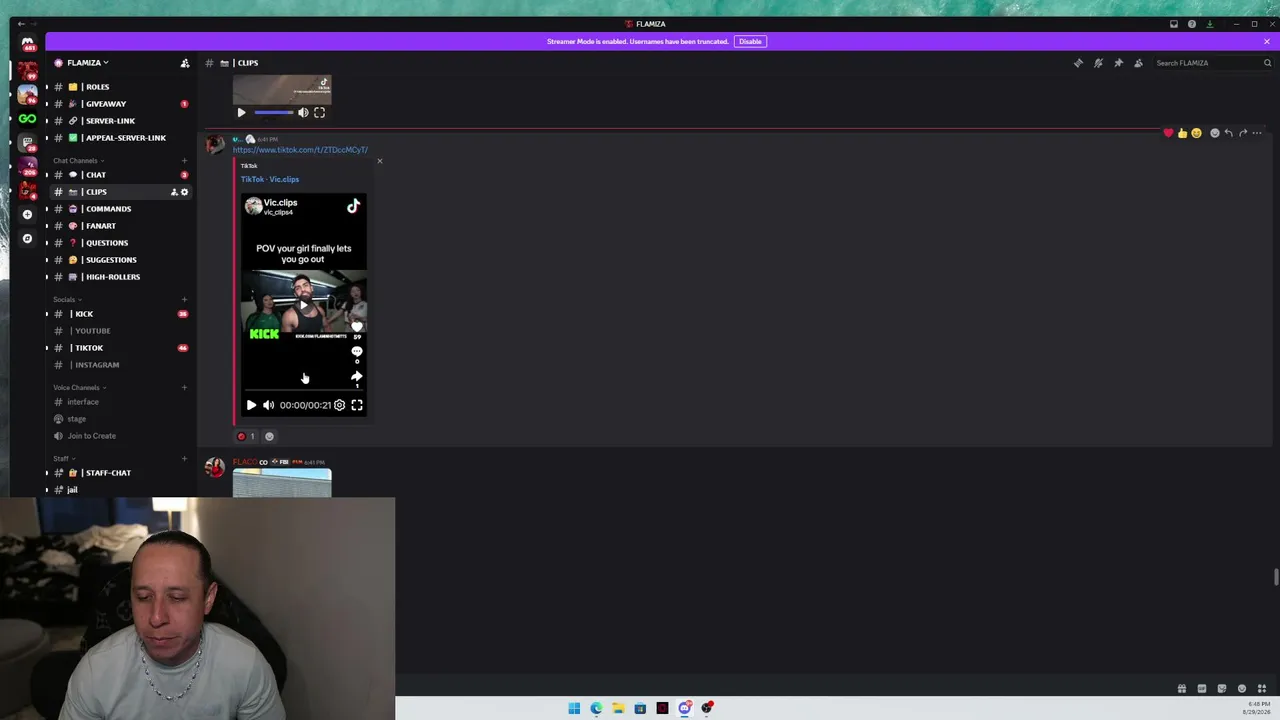Collapse the Chat Channels category
The height and width of the screenshot is (720, 1280).
coord(78,161)
